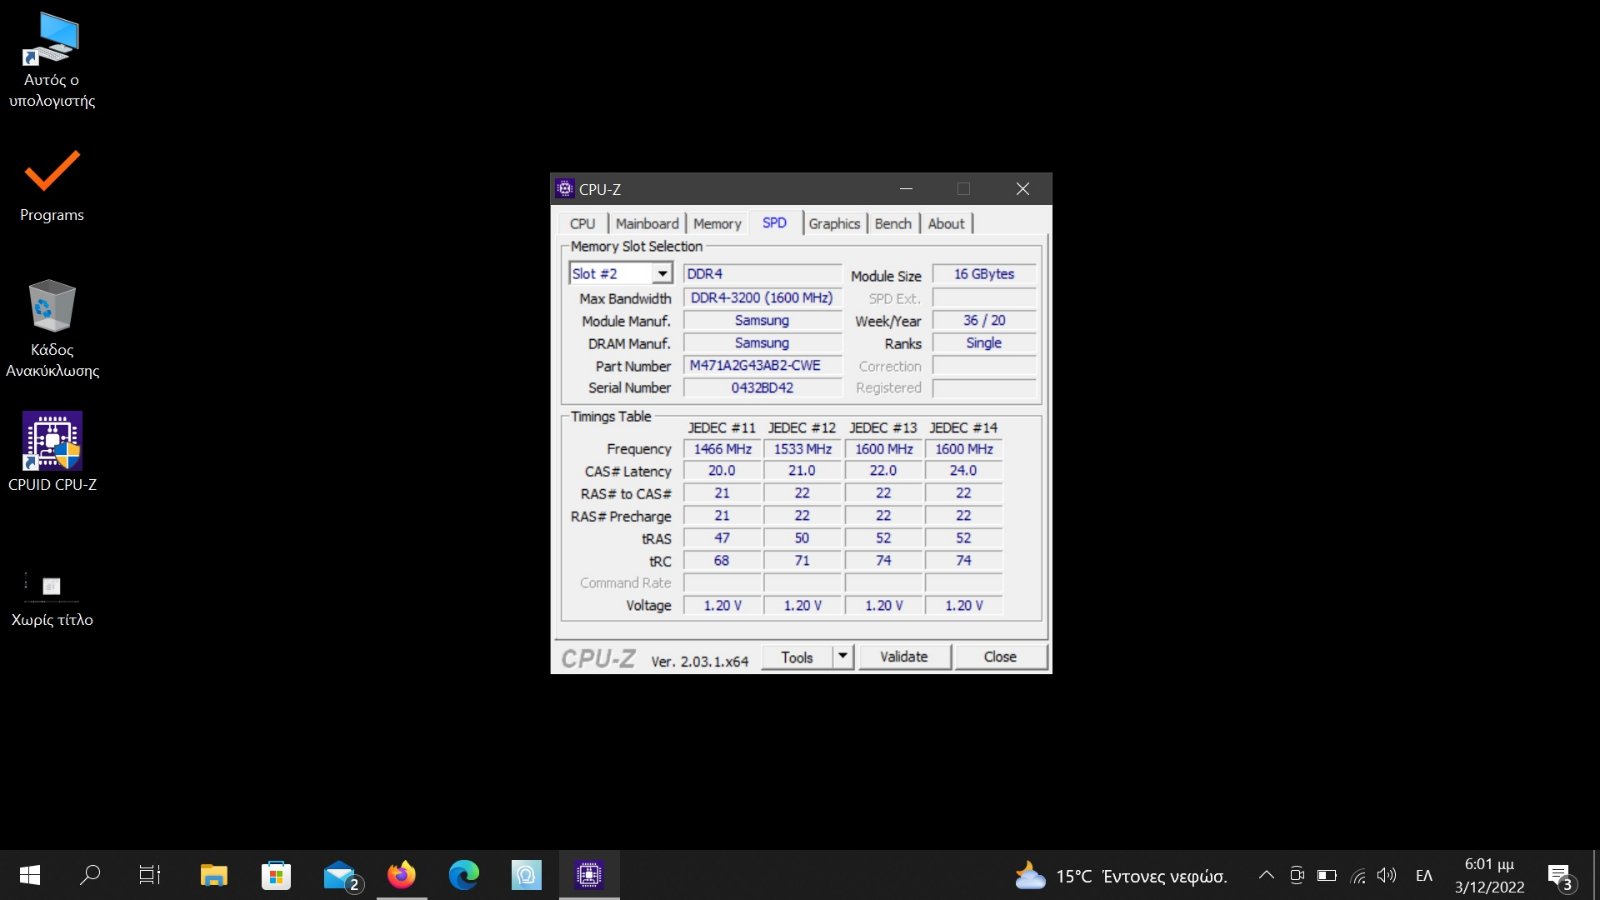Open taskbar Search magnifier

coord(90,875)
